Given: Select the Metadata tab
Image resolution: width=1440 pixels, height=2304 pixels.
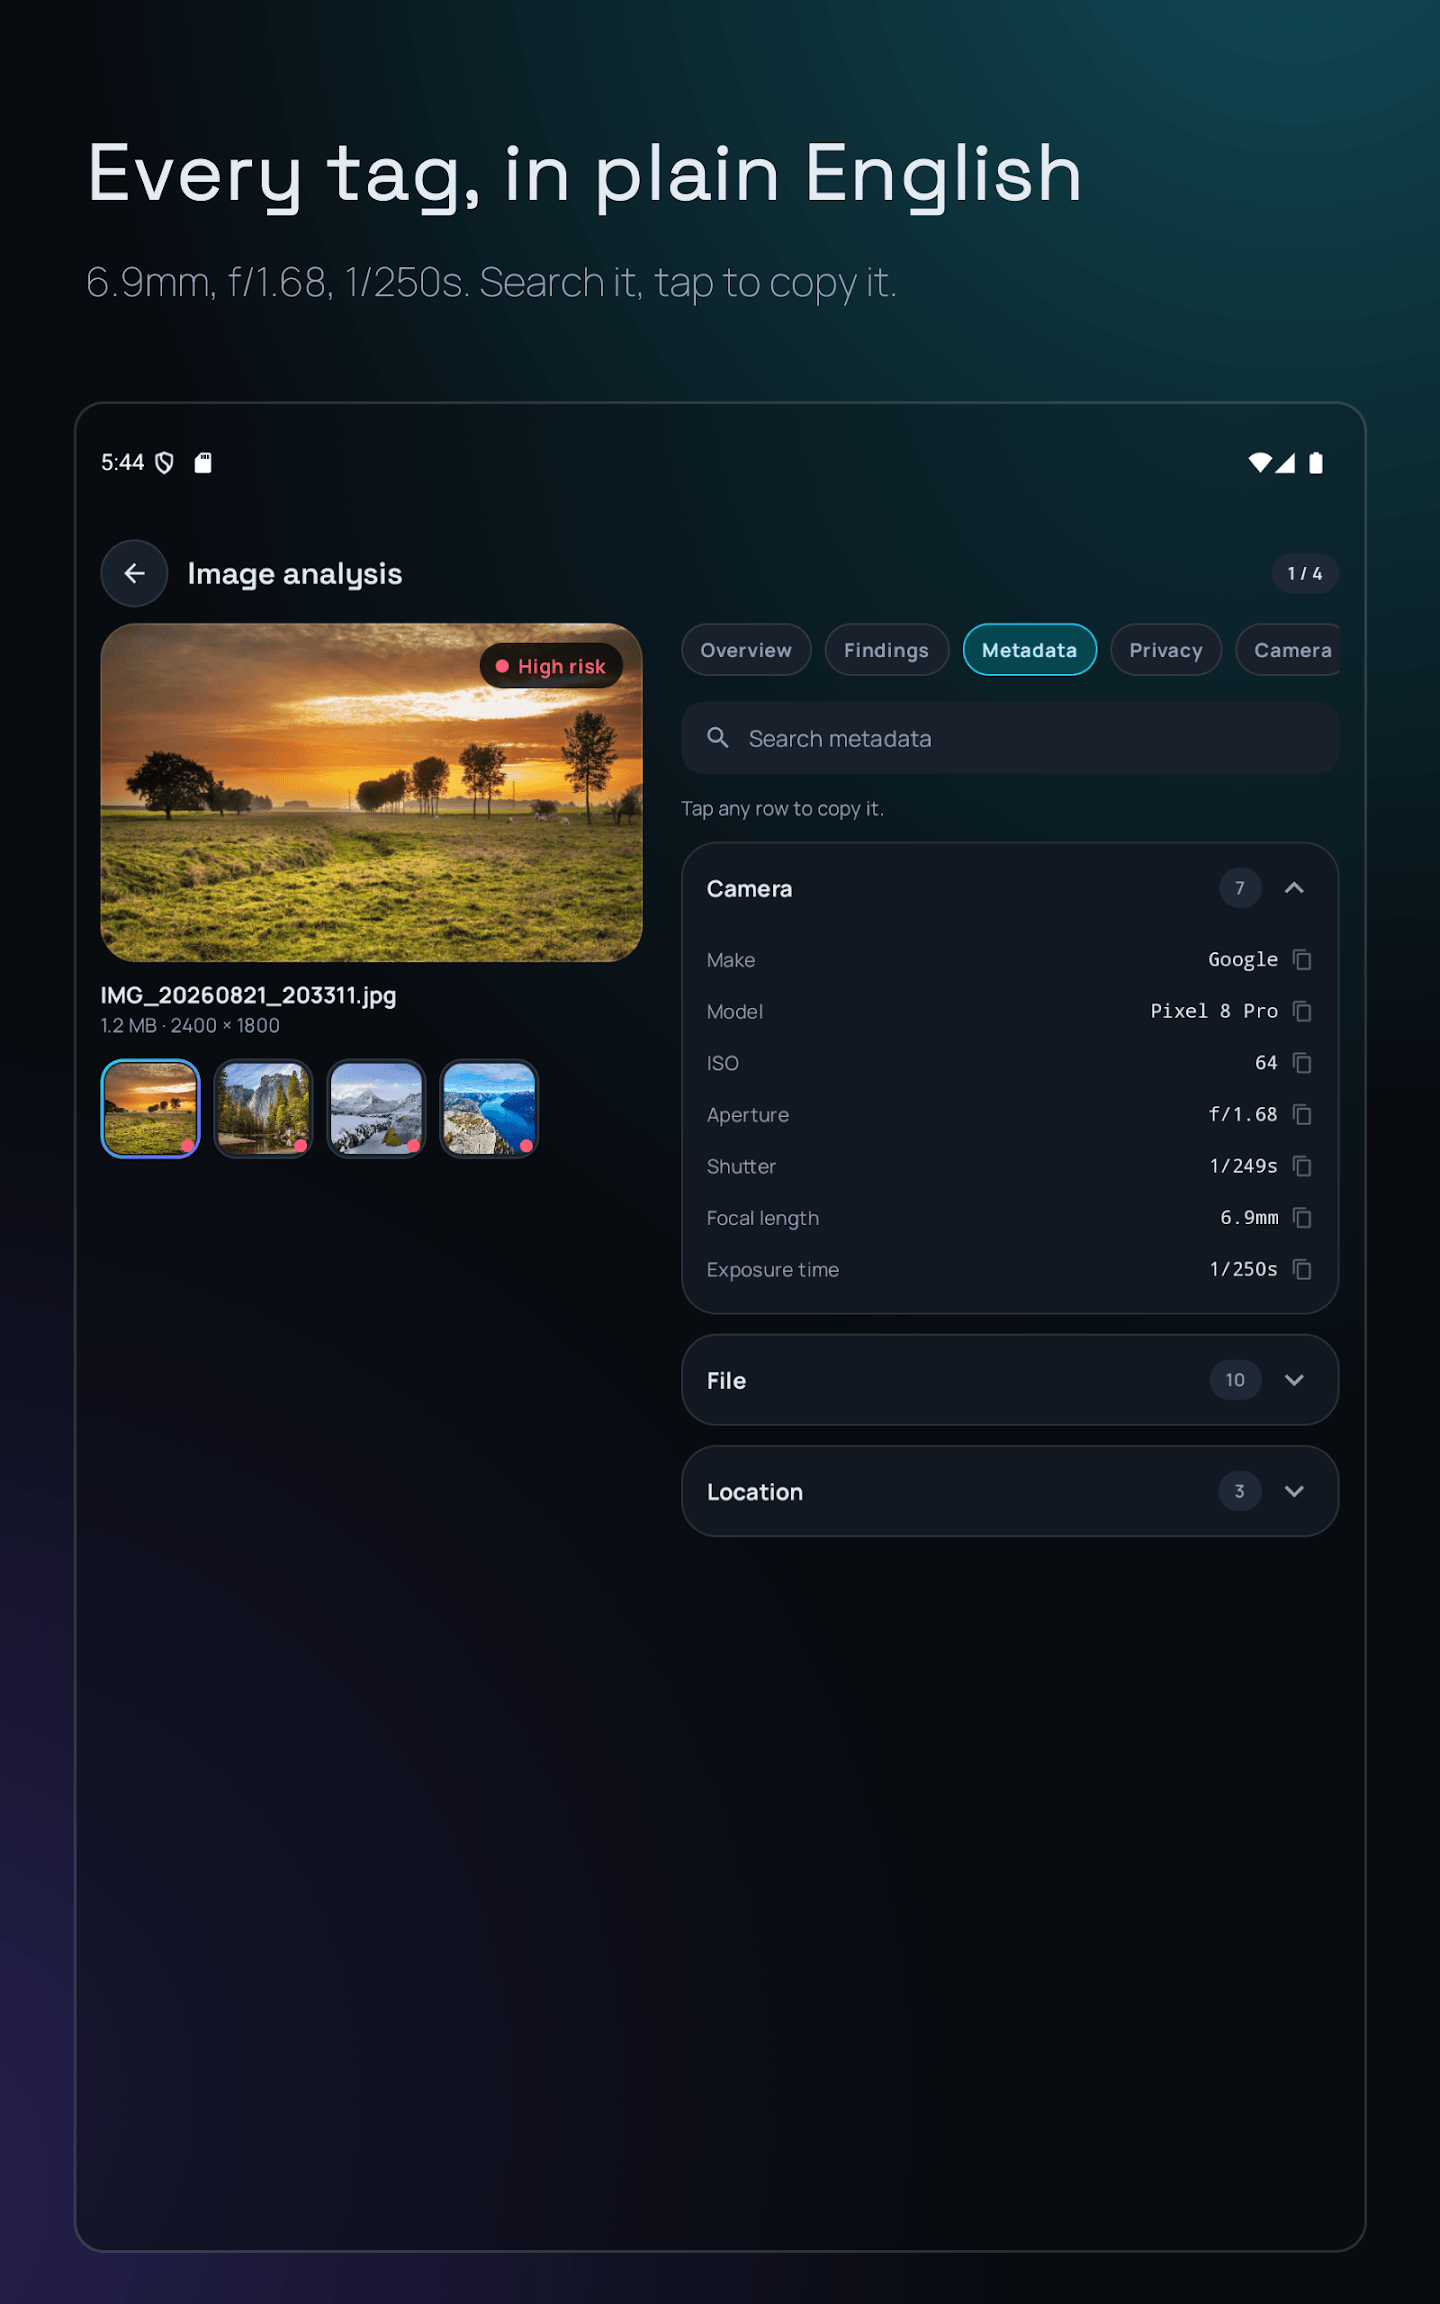Looking at the screenshot, I should (x=1029, y=650).
